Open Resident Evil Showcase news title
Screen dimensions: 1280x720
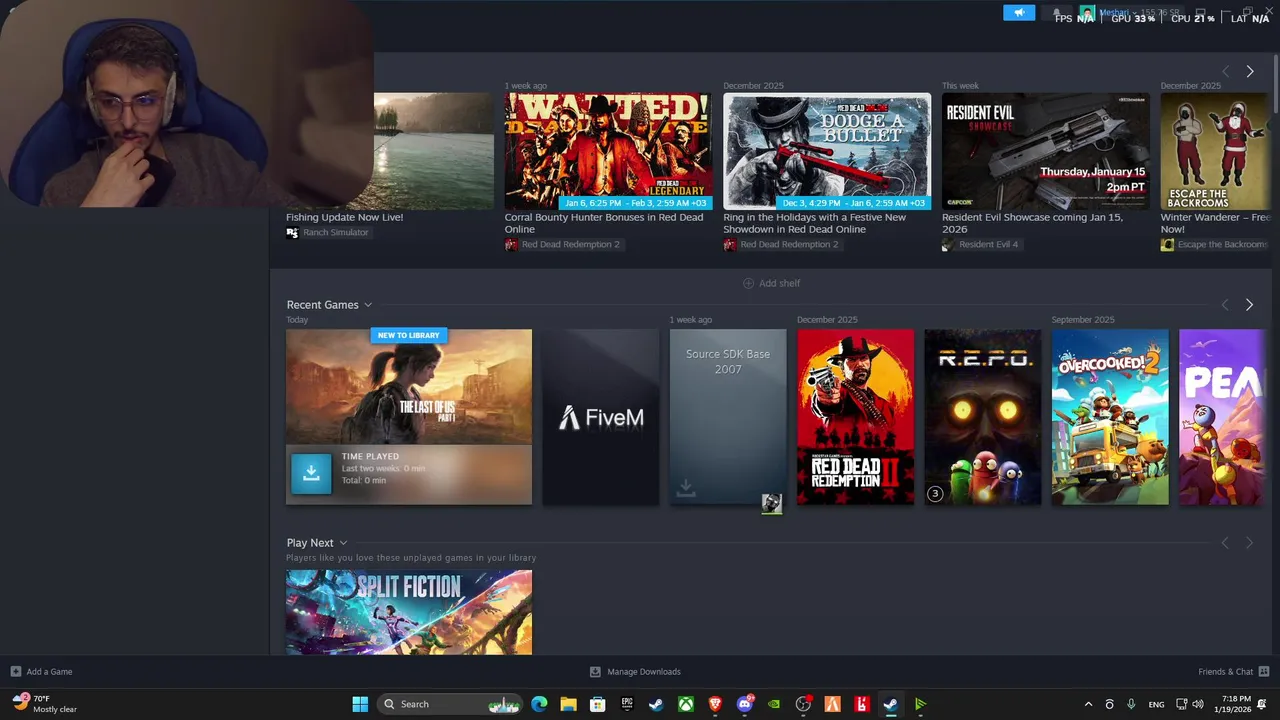pos(1032,223)
